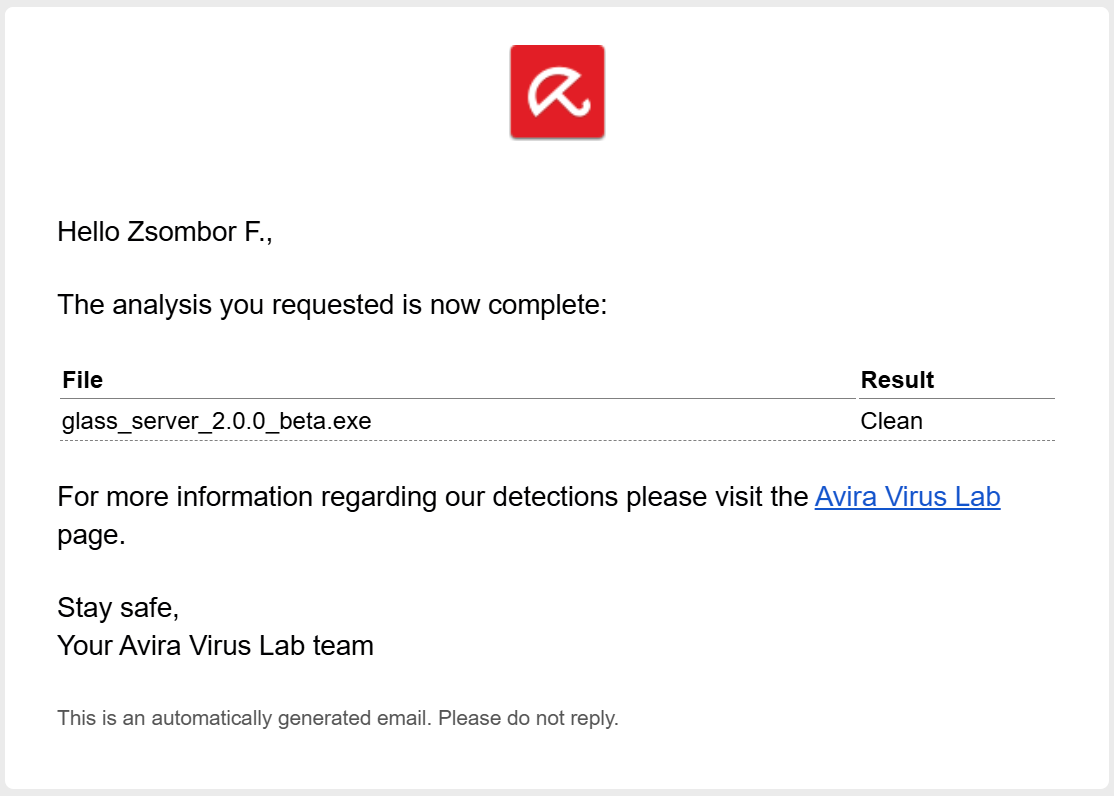Click the analysis complete message line
Image resolution: width=1114 pixels, height=796 pixels.
coord(332,305)
